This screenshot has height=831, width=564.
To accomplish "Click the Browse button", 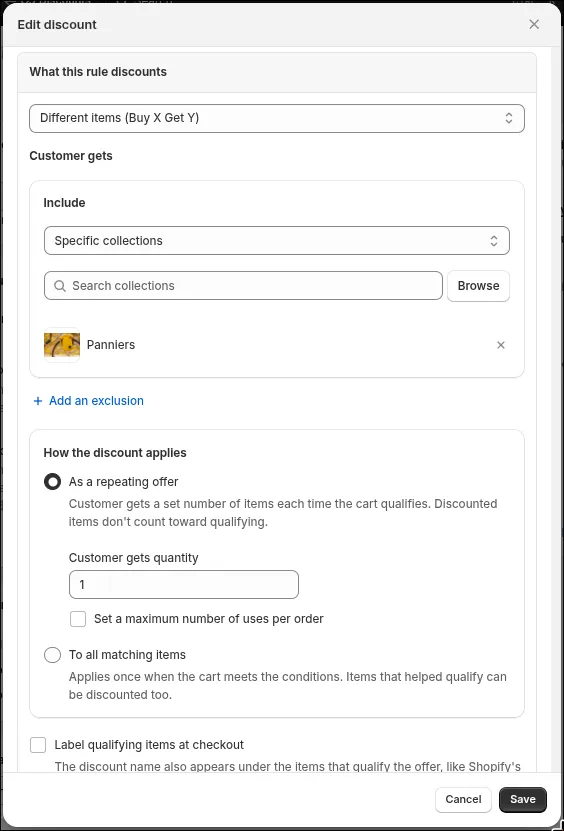I will coord(478,286).
